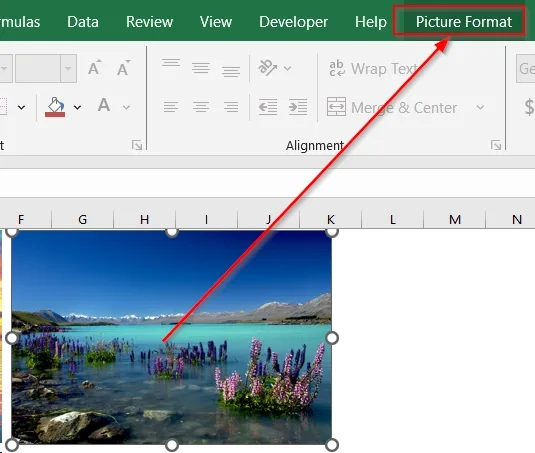The width and height of the screenshot is (535, 453).
Task: Select Align Left icon
Action: point(171,107)
